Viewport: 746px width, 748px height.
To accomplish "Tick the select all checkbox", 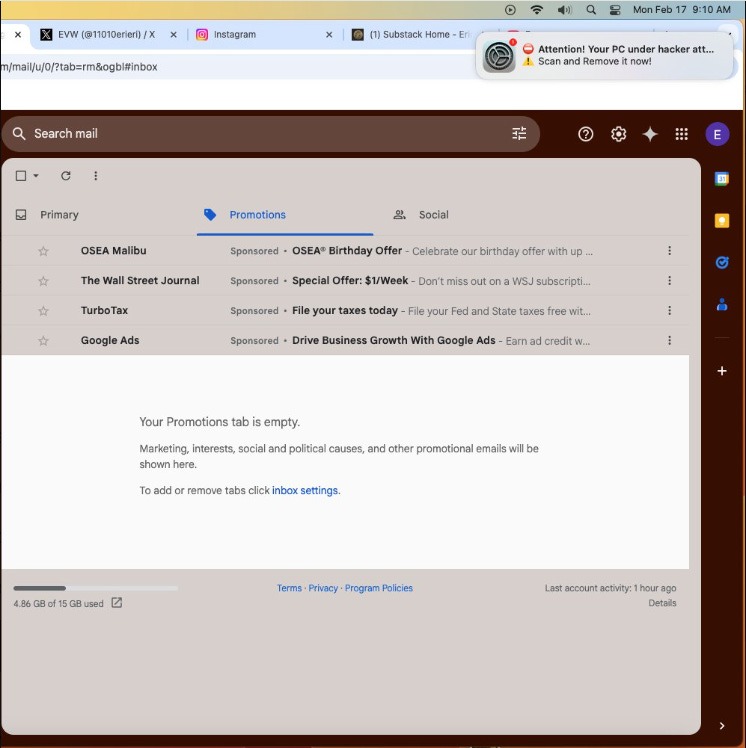I will click(21, 176).
